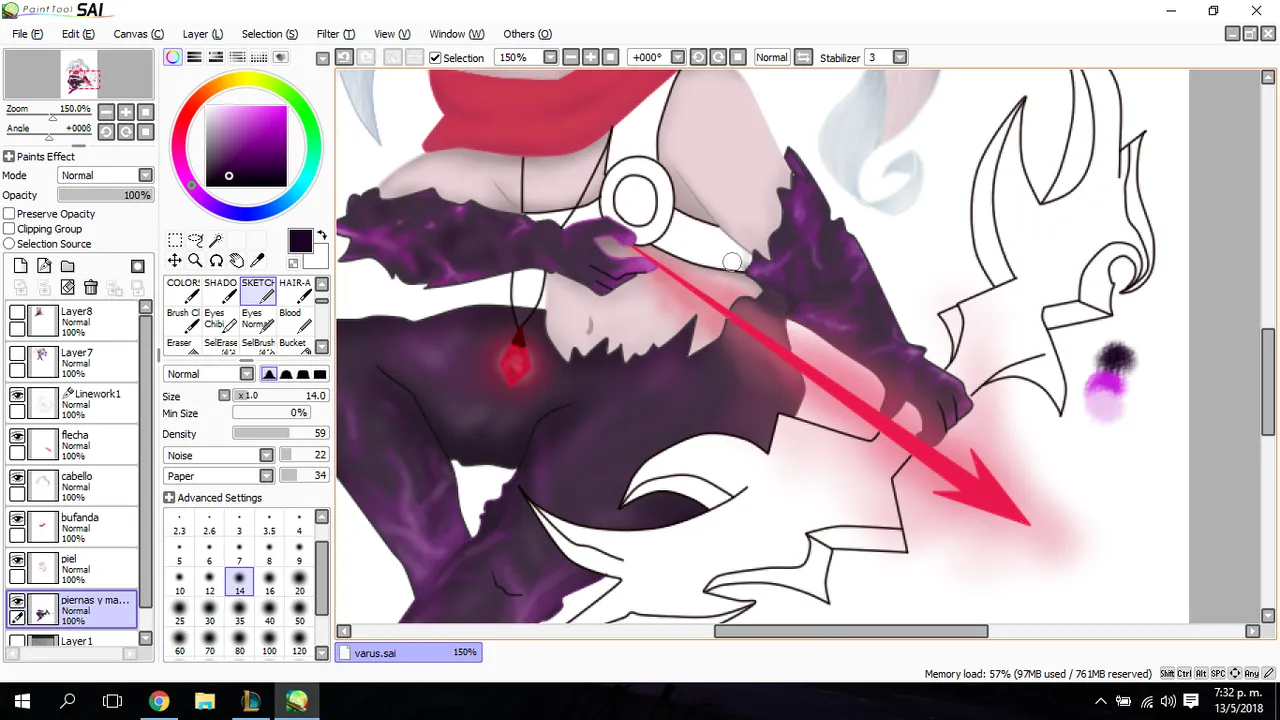The width and height of the screenshot is (1280, 720).
Task: Open the Noise brush shape dropdown
Action: pyautogui.click(x=219, y=455)
